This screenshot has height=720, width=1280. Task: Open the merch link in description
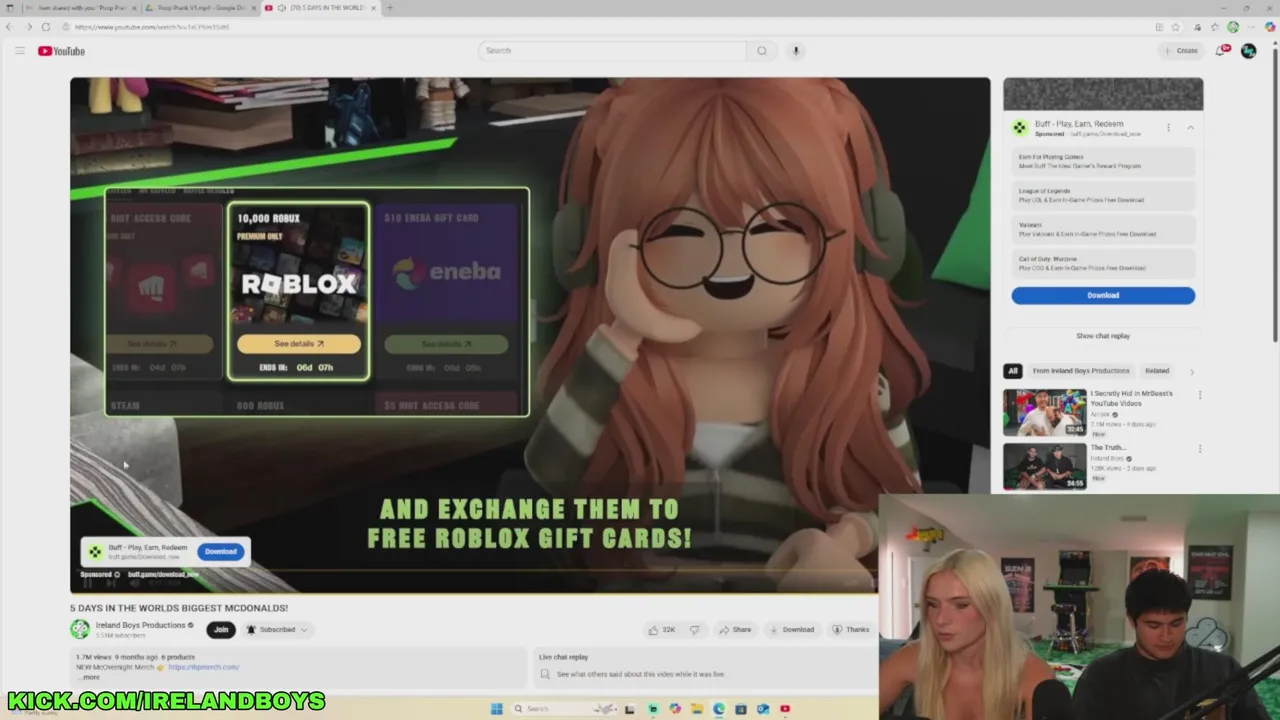(204, 667)
